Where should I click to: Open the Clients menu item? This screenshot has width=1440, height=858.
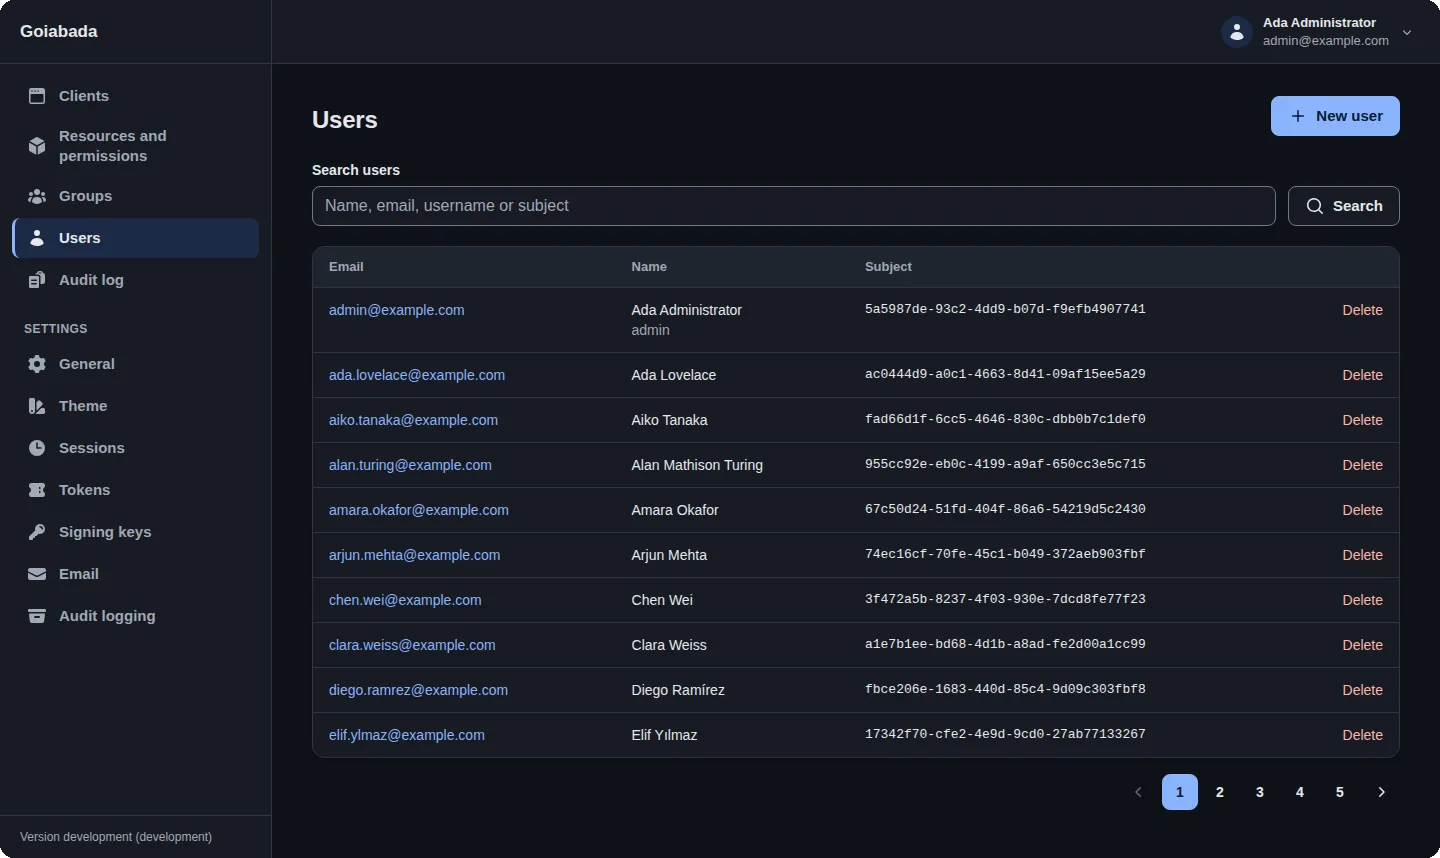point(136,96)
